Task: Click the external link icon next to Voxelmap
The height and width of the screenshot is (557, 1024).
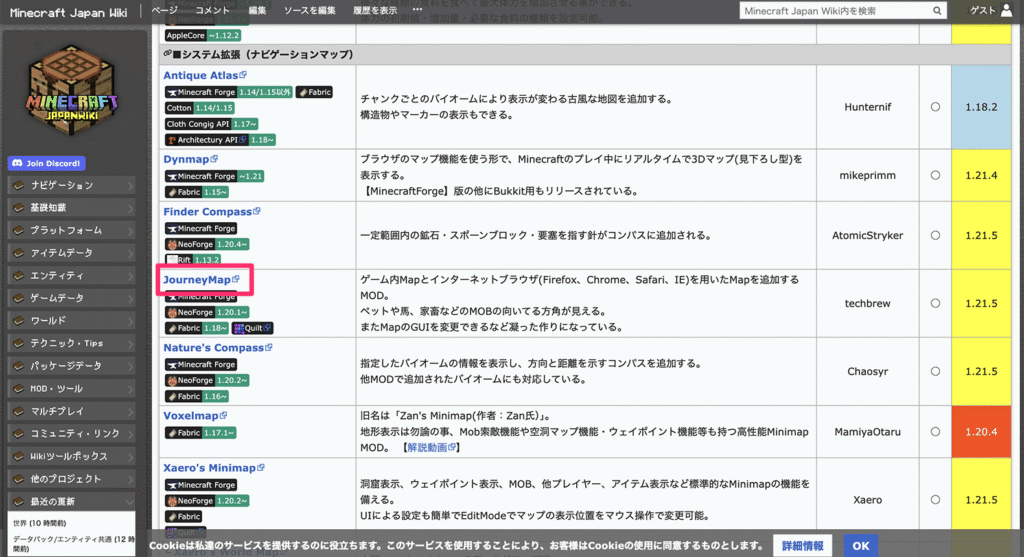Action: tap(223, 415)
